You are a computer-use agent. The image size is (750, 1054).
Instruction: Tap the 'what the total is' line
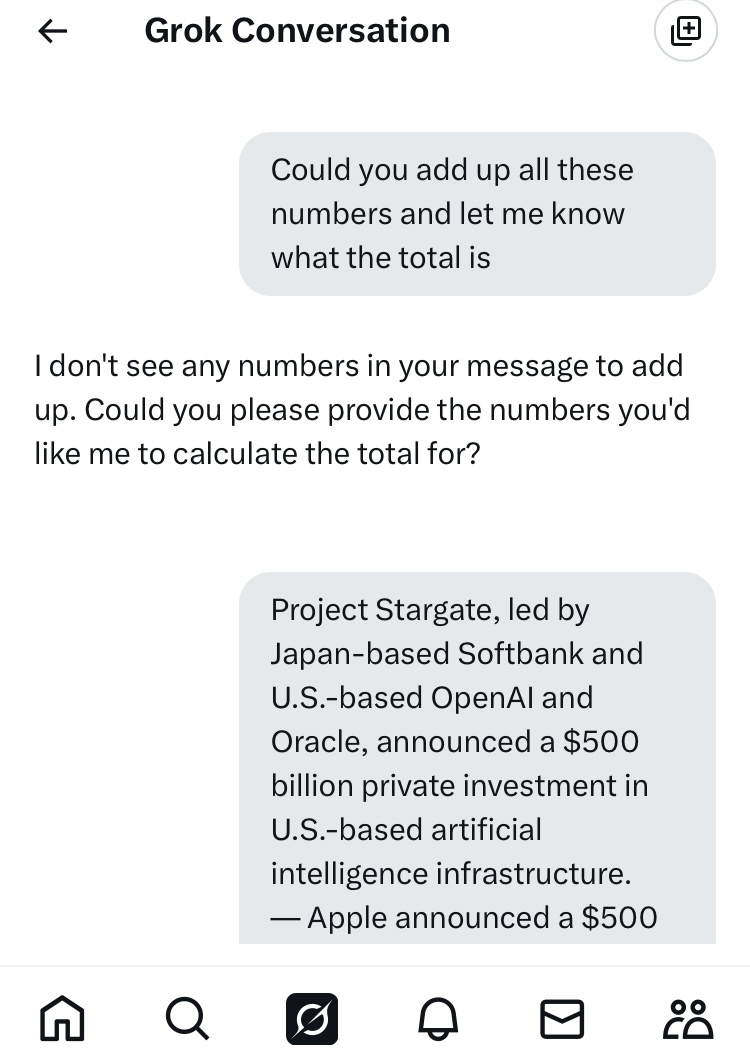(x=380, y=258)
